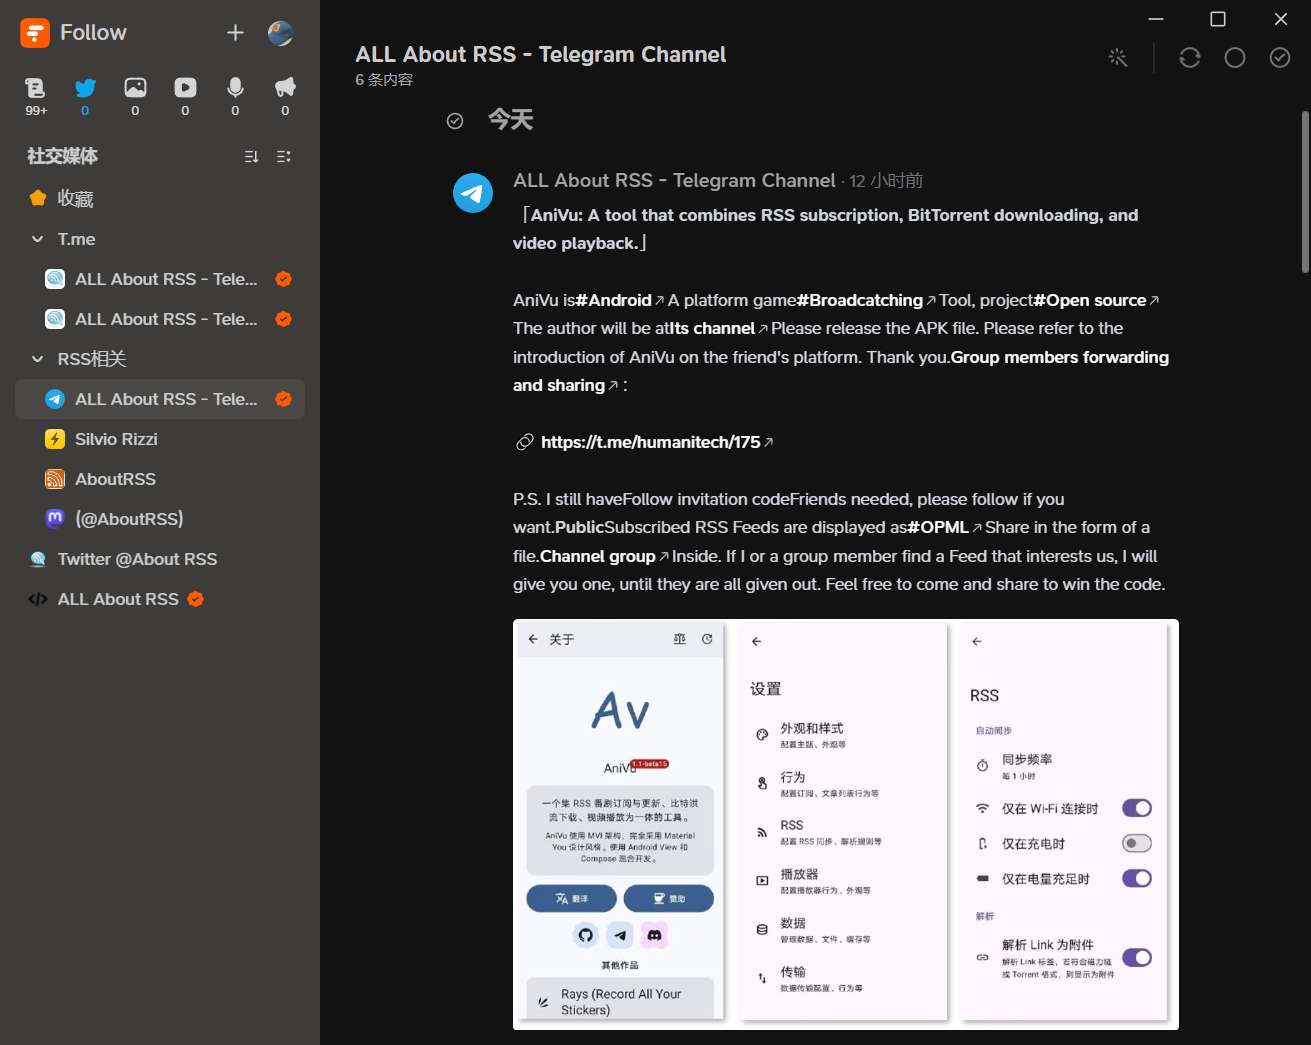This screenshot has width=1311, height=1045.
Task: Switch to Videos view tab
Action: pyautogui.click(x=185, y=96)
